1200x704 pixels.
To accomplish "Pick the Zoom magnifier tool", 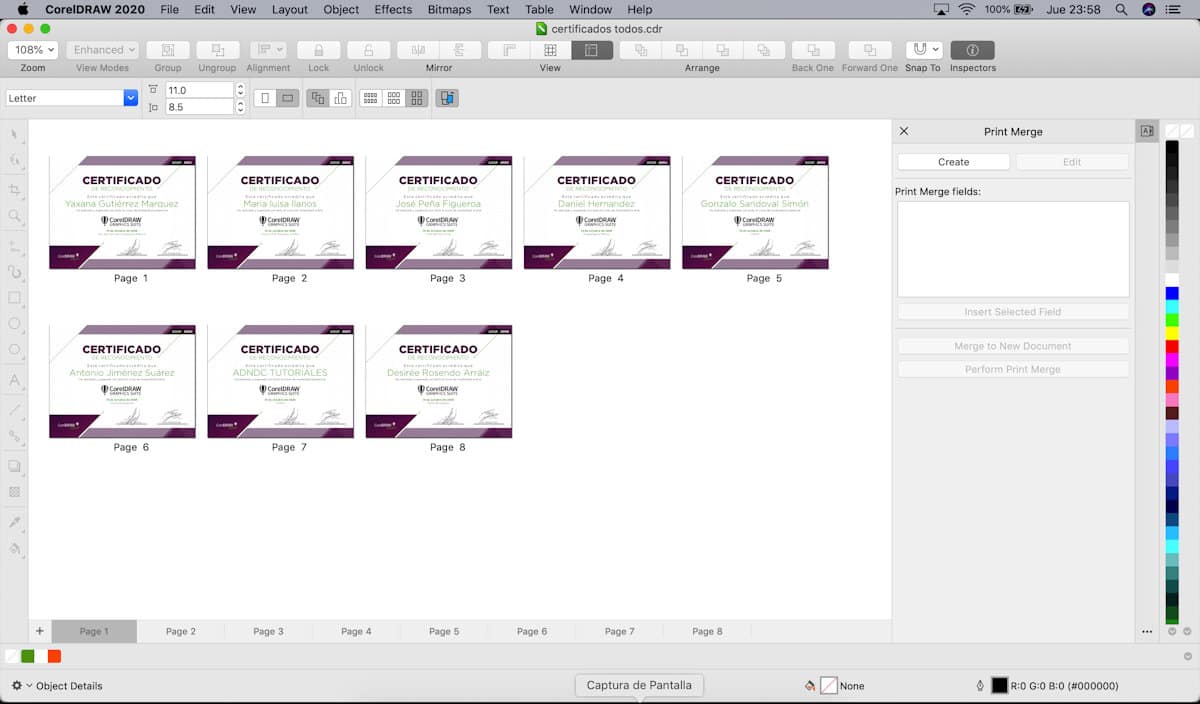I will [x=15, y=216].
